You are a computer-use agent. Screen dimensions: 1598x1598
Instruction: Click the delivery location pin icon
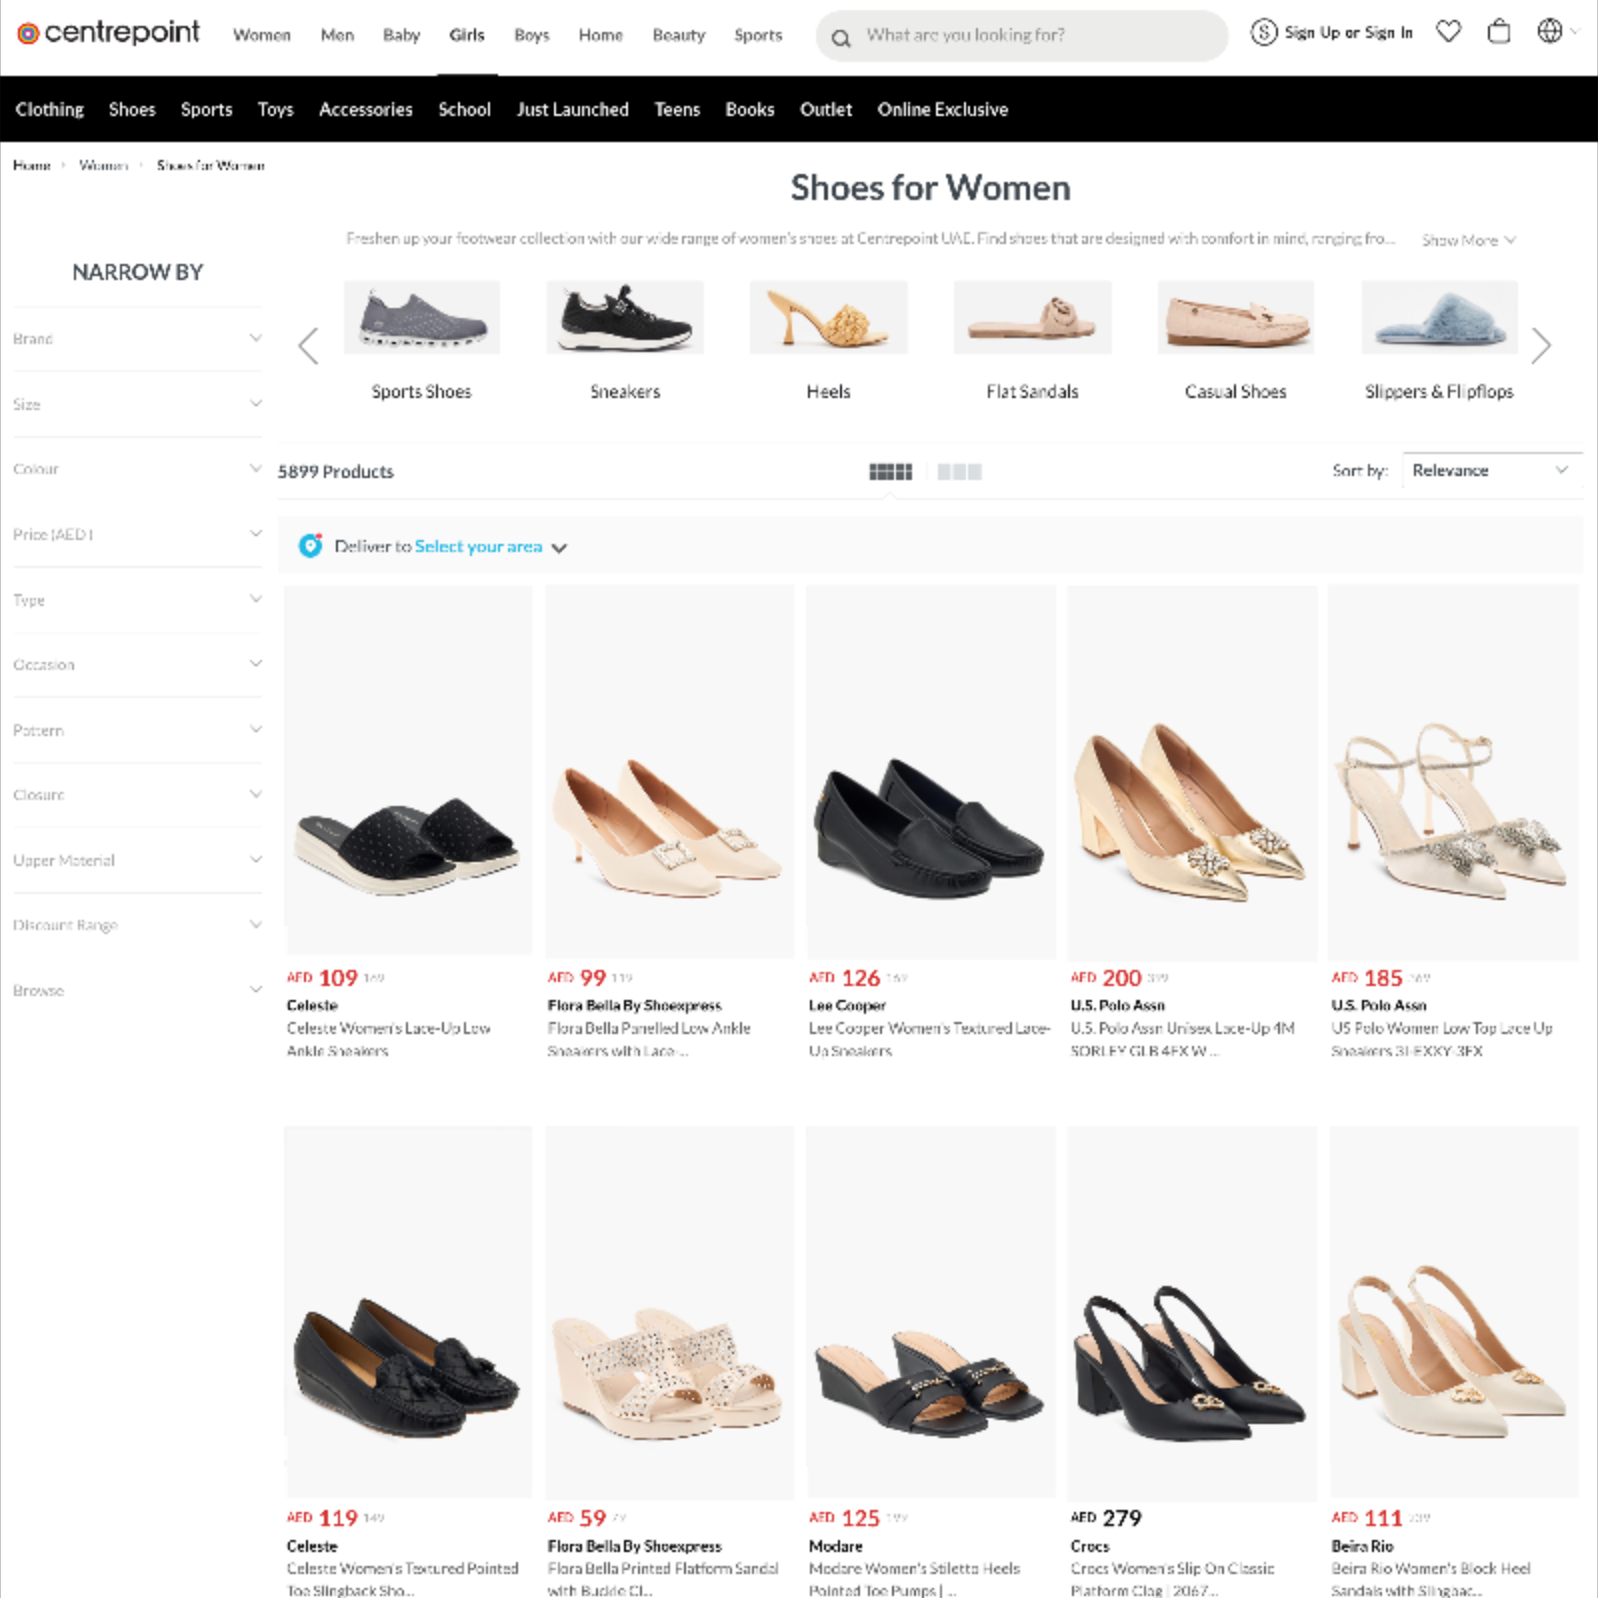point(310,546)
